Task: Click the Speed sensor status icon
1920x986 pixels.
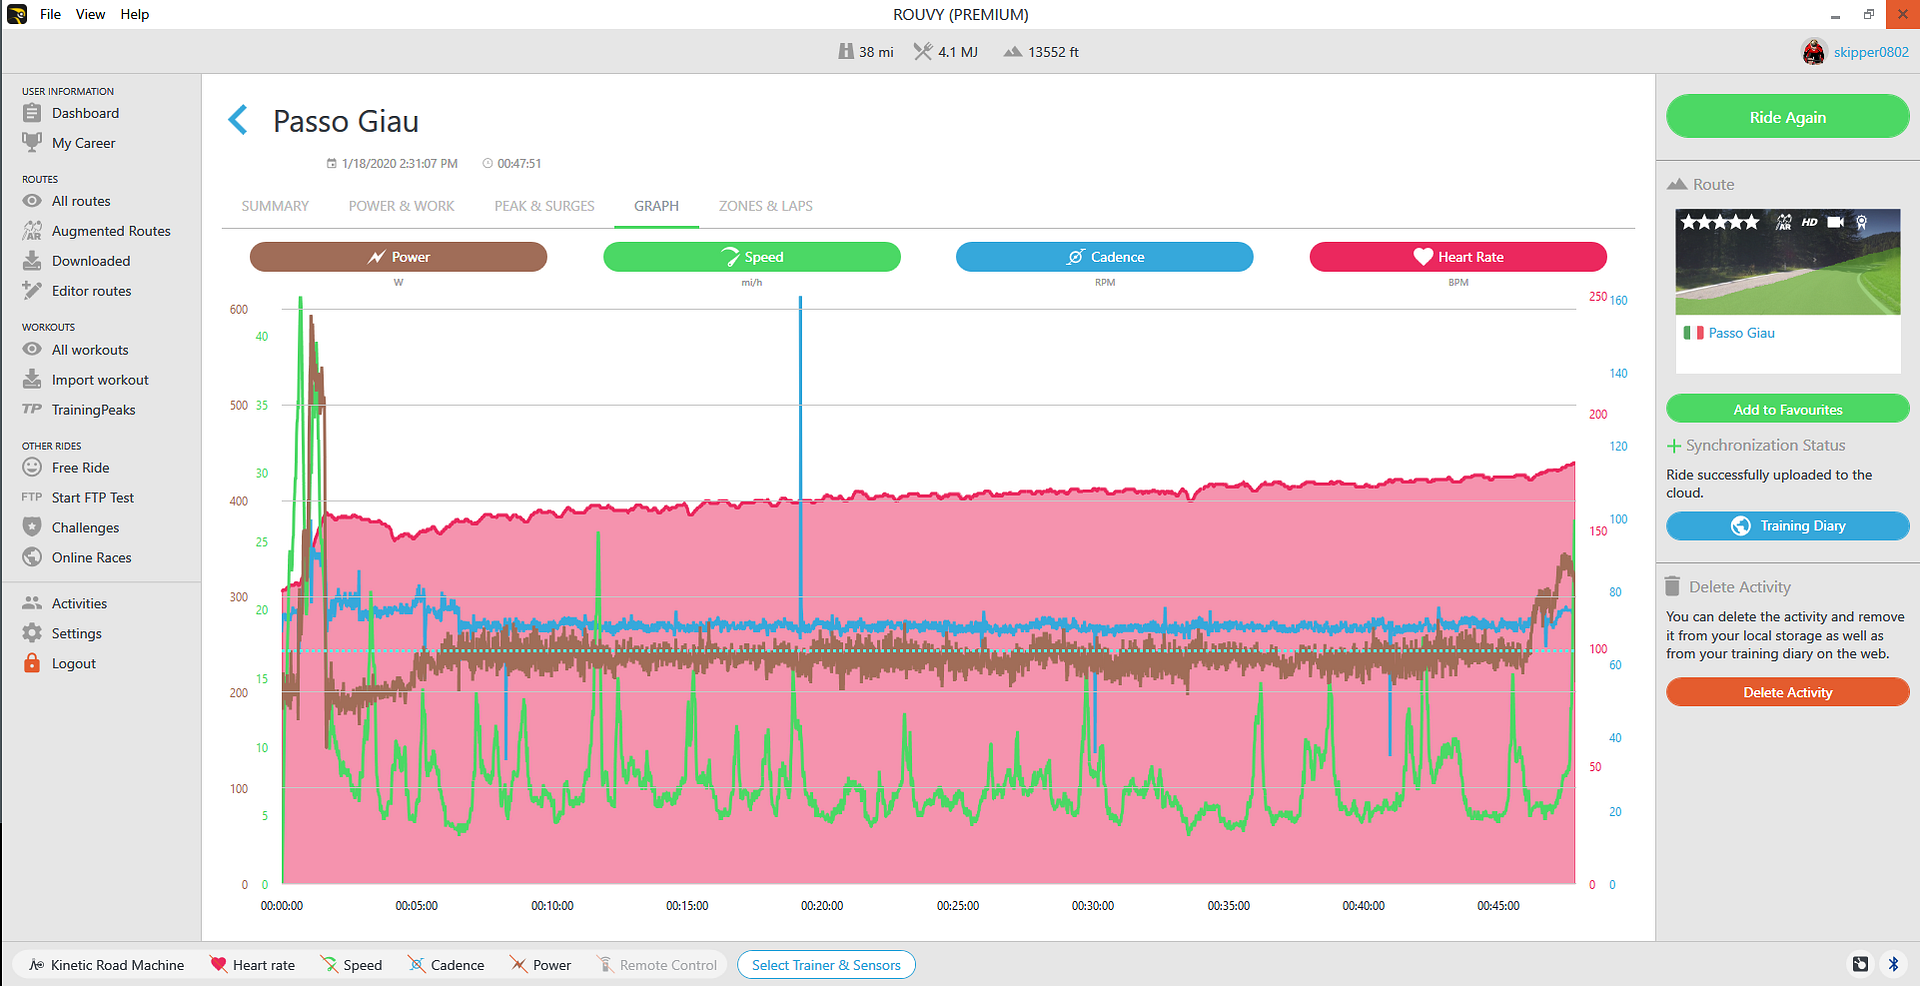Action: tap(329, 964)
